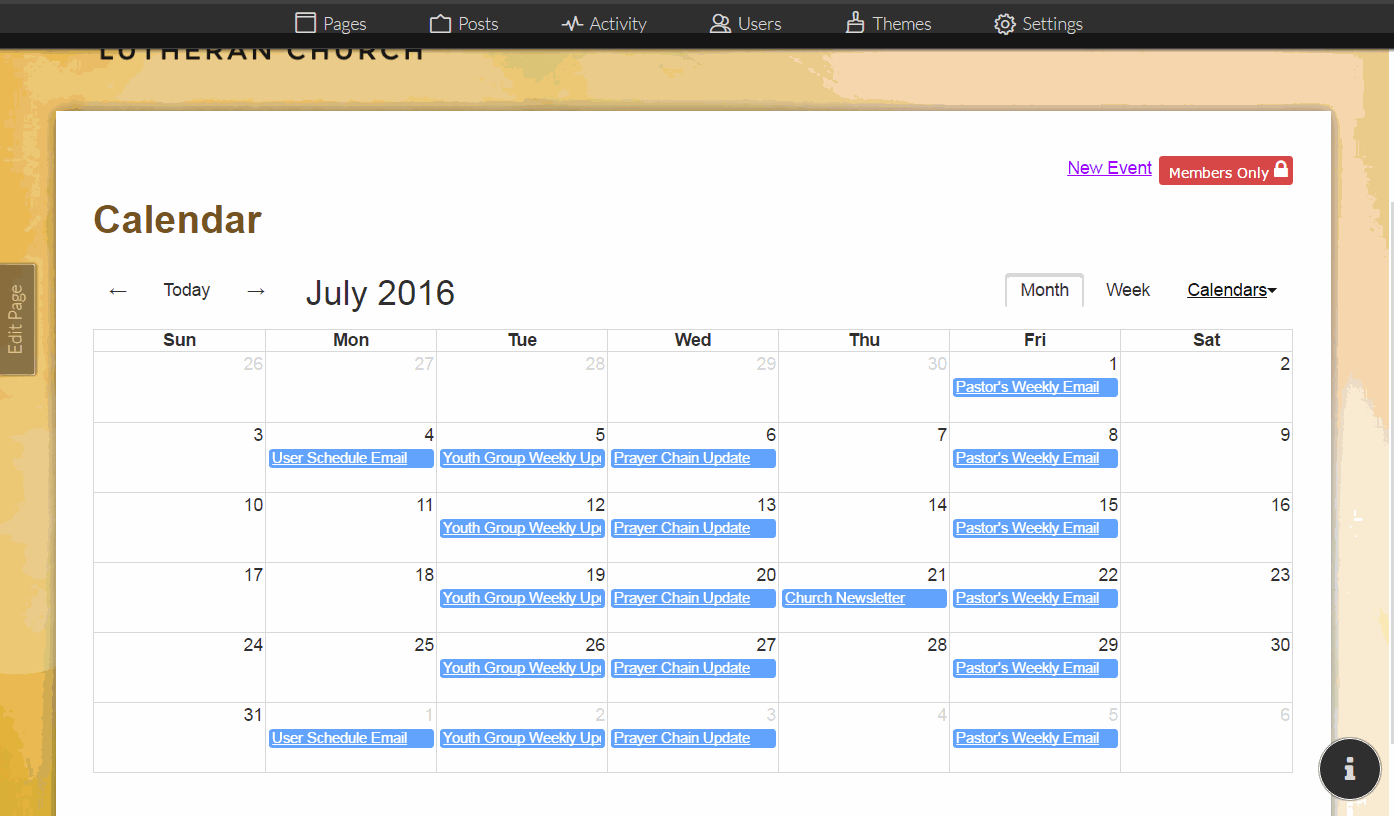Open the New Event link
Screen dimensions: 1394x816
(1109, 168)
